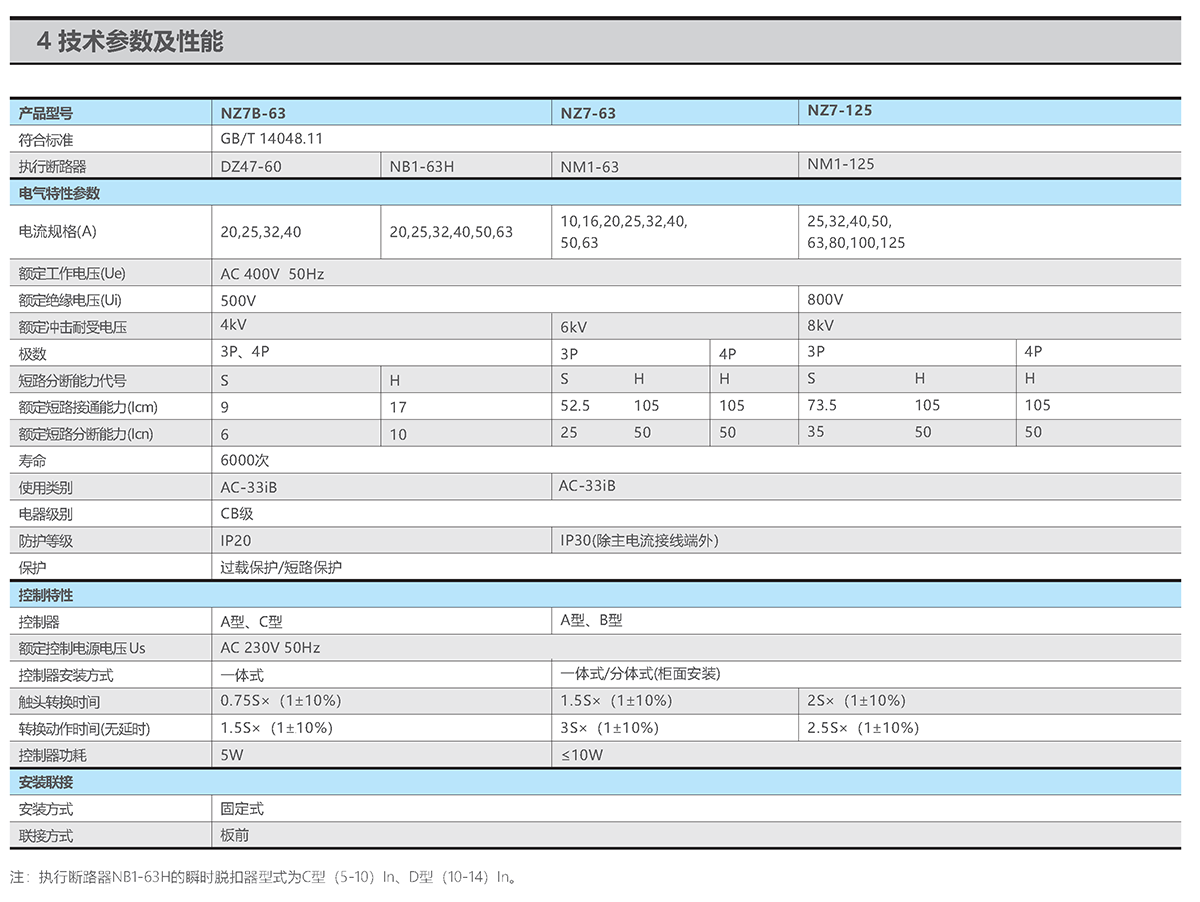Click the lifespan value "6000次"
Image resolution: width=1200 pixels, height=902 pixels.
245,461
